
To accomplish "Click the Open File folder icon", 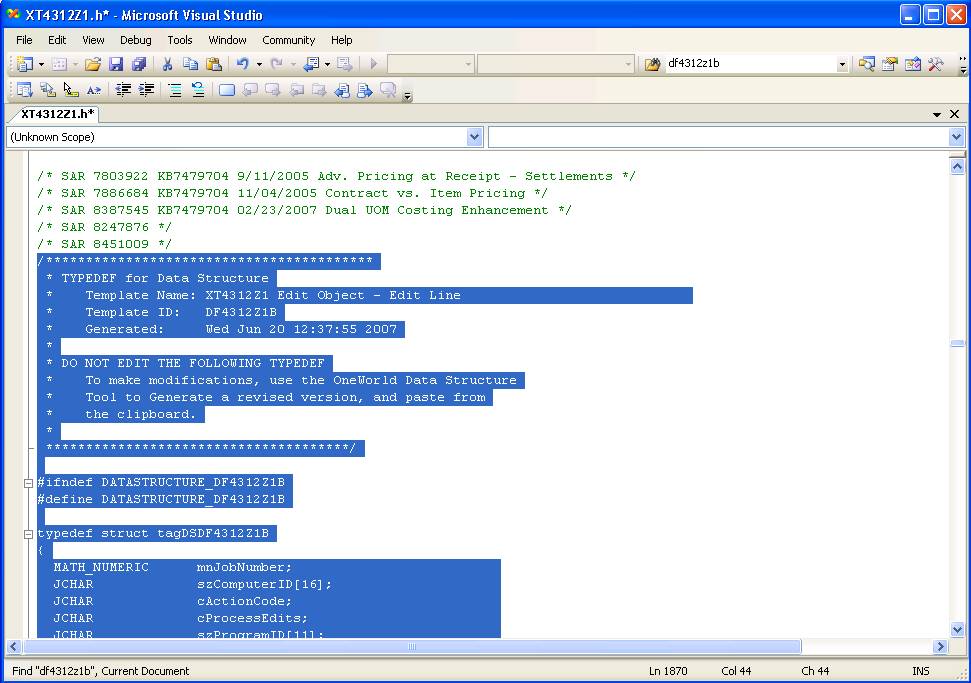I will point(93,64).
